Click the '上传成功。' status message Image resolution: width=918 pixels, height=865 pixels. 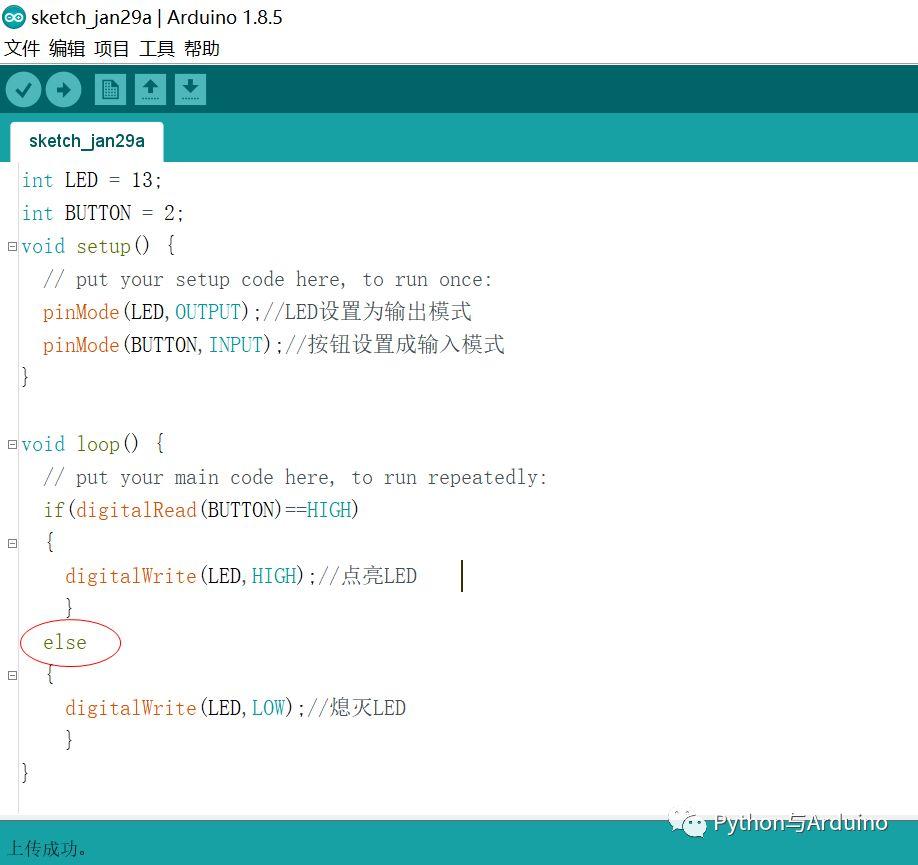click(x=47, y=849)
